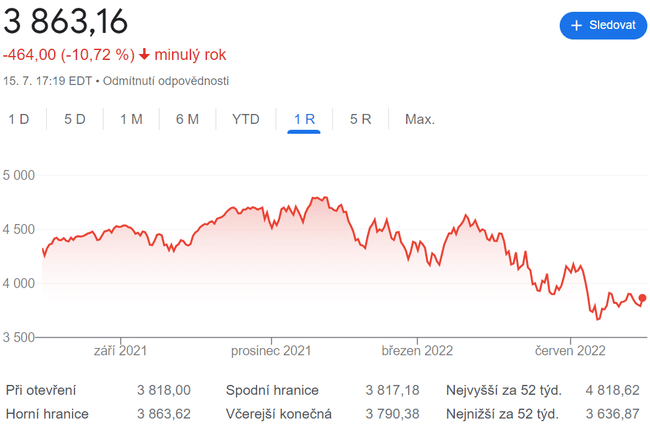Switch to the 5 R range tab
The width and height of the screenshot is (650, 431).
tap(361, 119)
